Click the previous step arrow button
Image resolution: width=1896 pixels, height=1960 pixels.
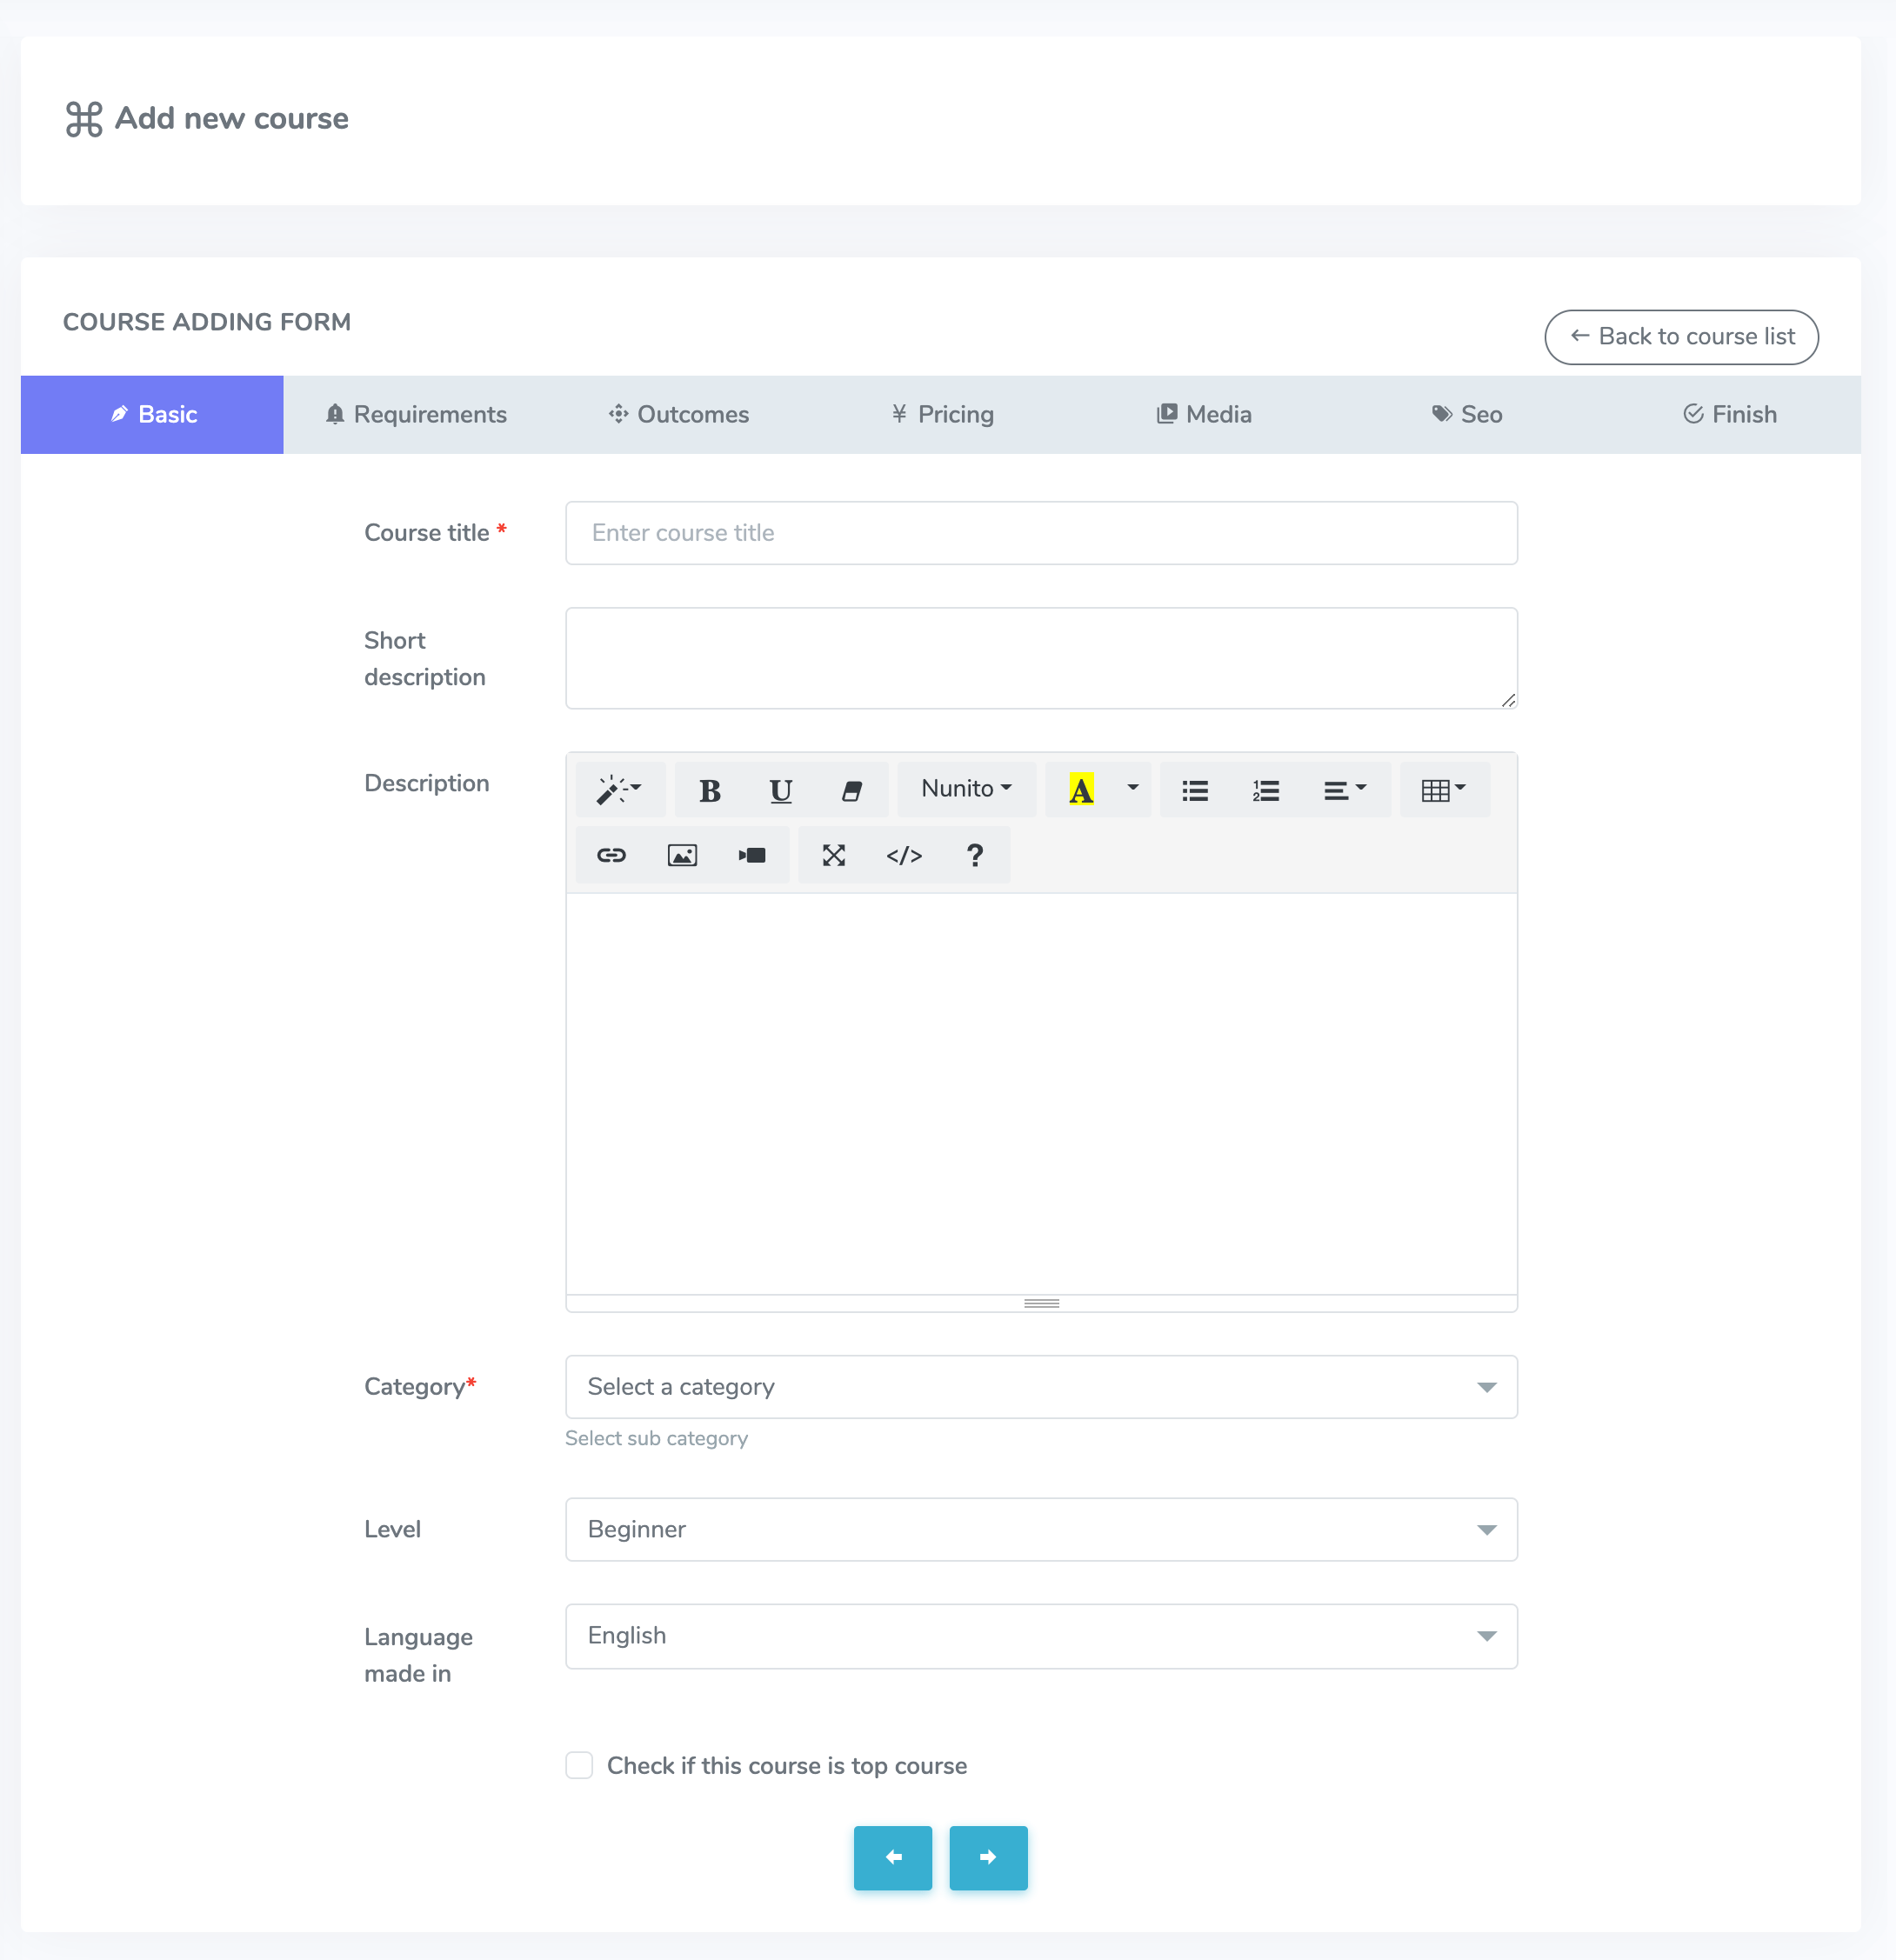coord(893,1858)
